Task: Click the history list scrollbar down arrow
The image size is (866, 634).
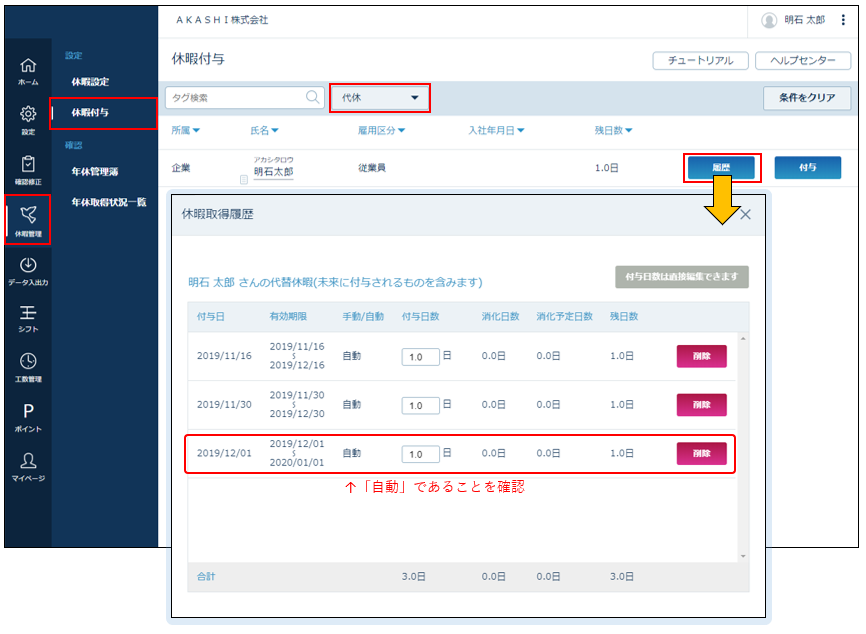Action: coord(743,556)
